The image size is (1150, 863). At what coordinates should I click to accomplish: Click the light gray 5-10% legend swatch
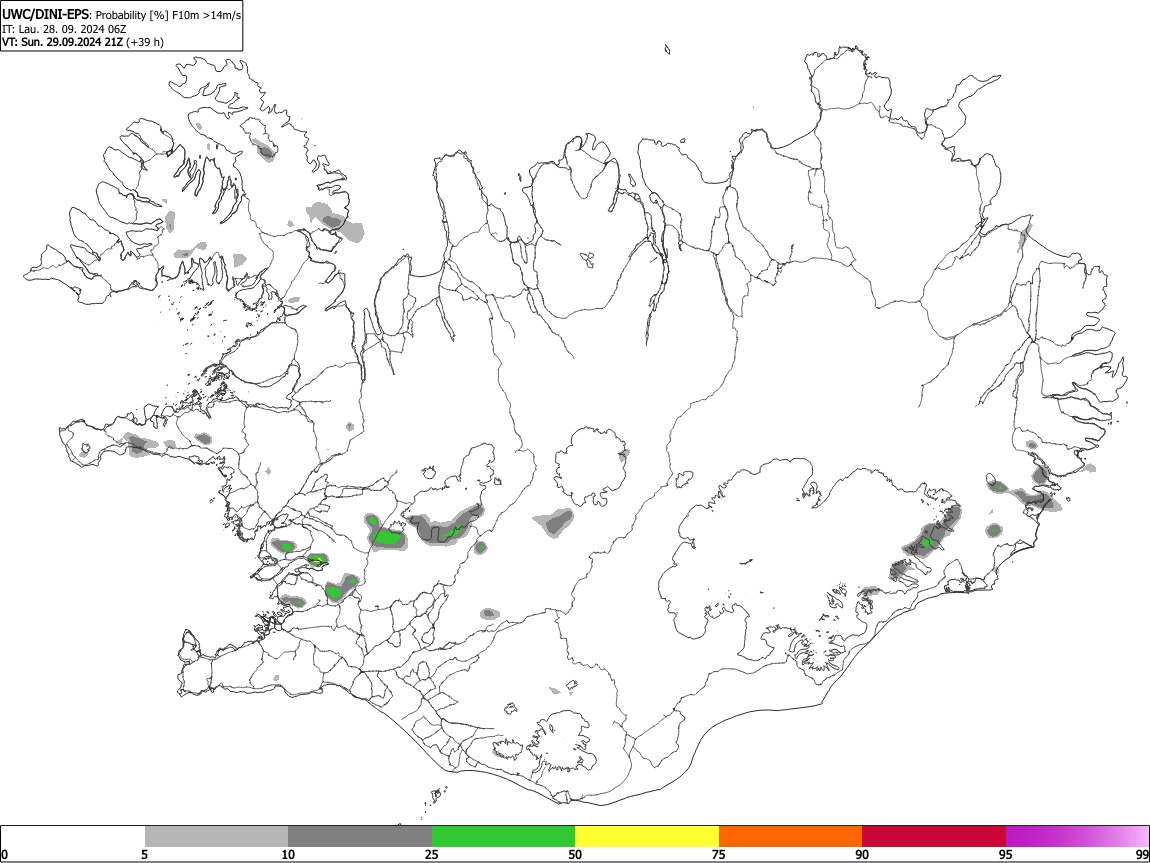(x=216, y=836)
